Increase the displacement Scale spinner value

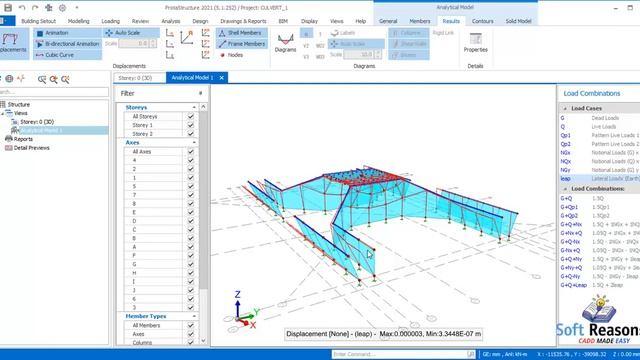[153, 41]
